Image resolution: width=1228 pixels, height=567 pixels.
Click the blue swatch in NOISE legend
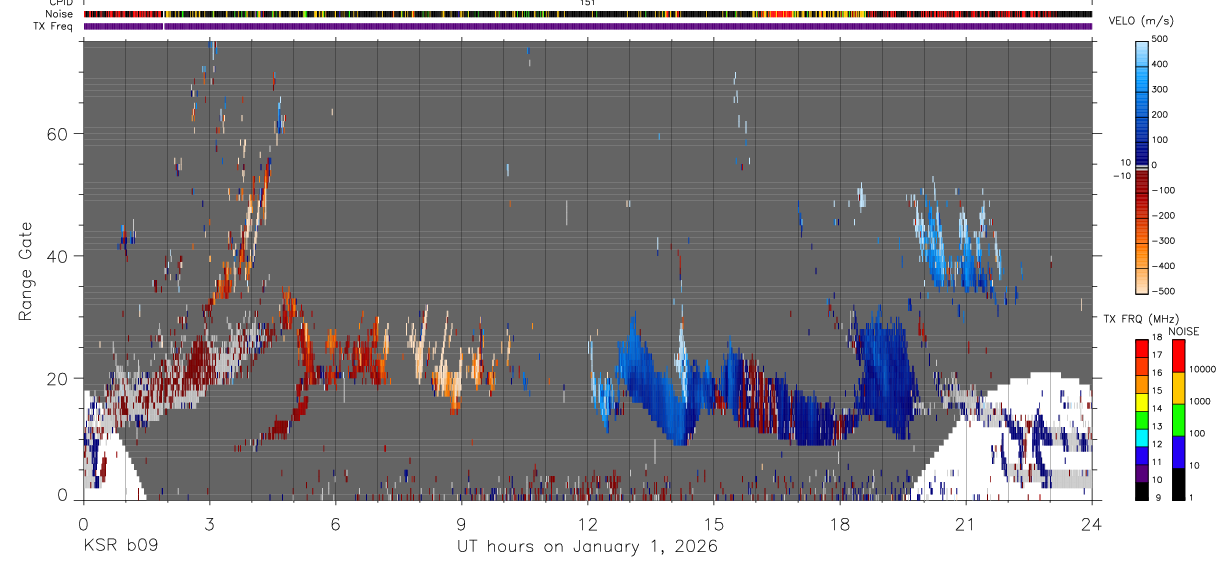pyautogui.click(x=1178, y=452)
